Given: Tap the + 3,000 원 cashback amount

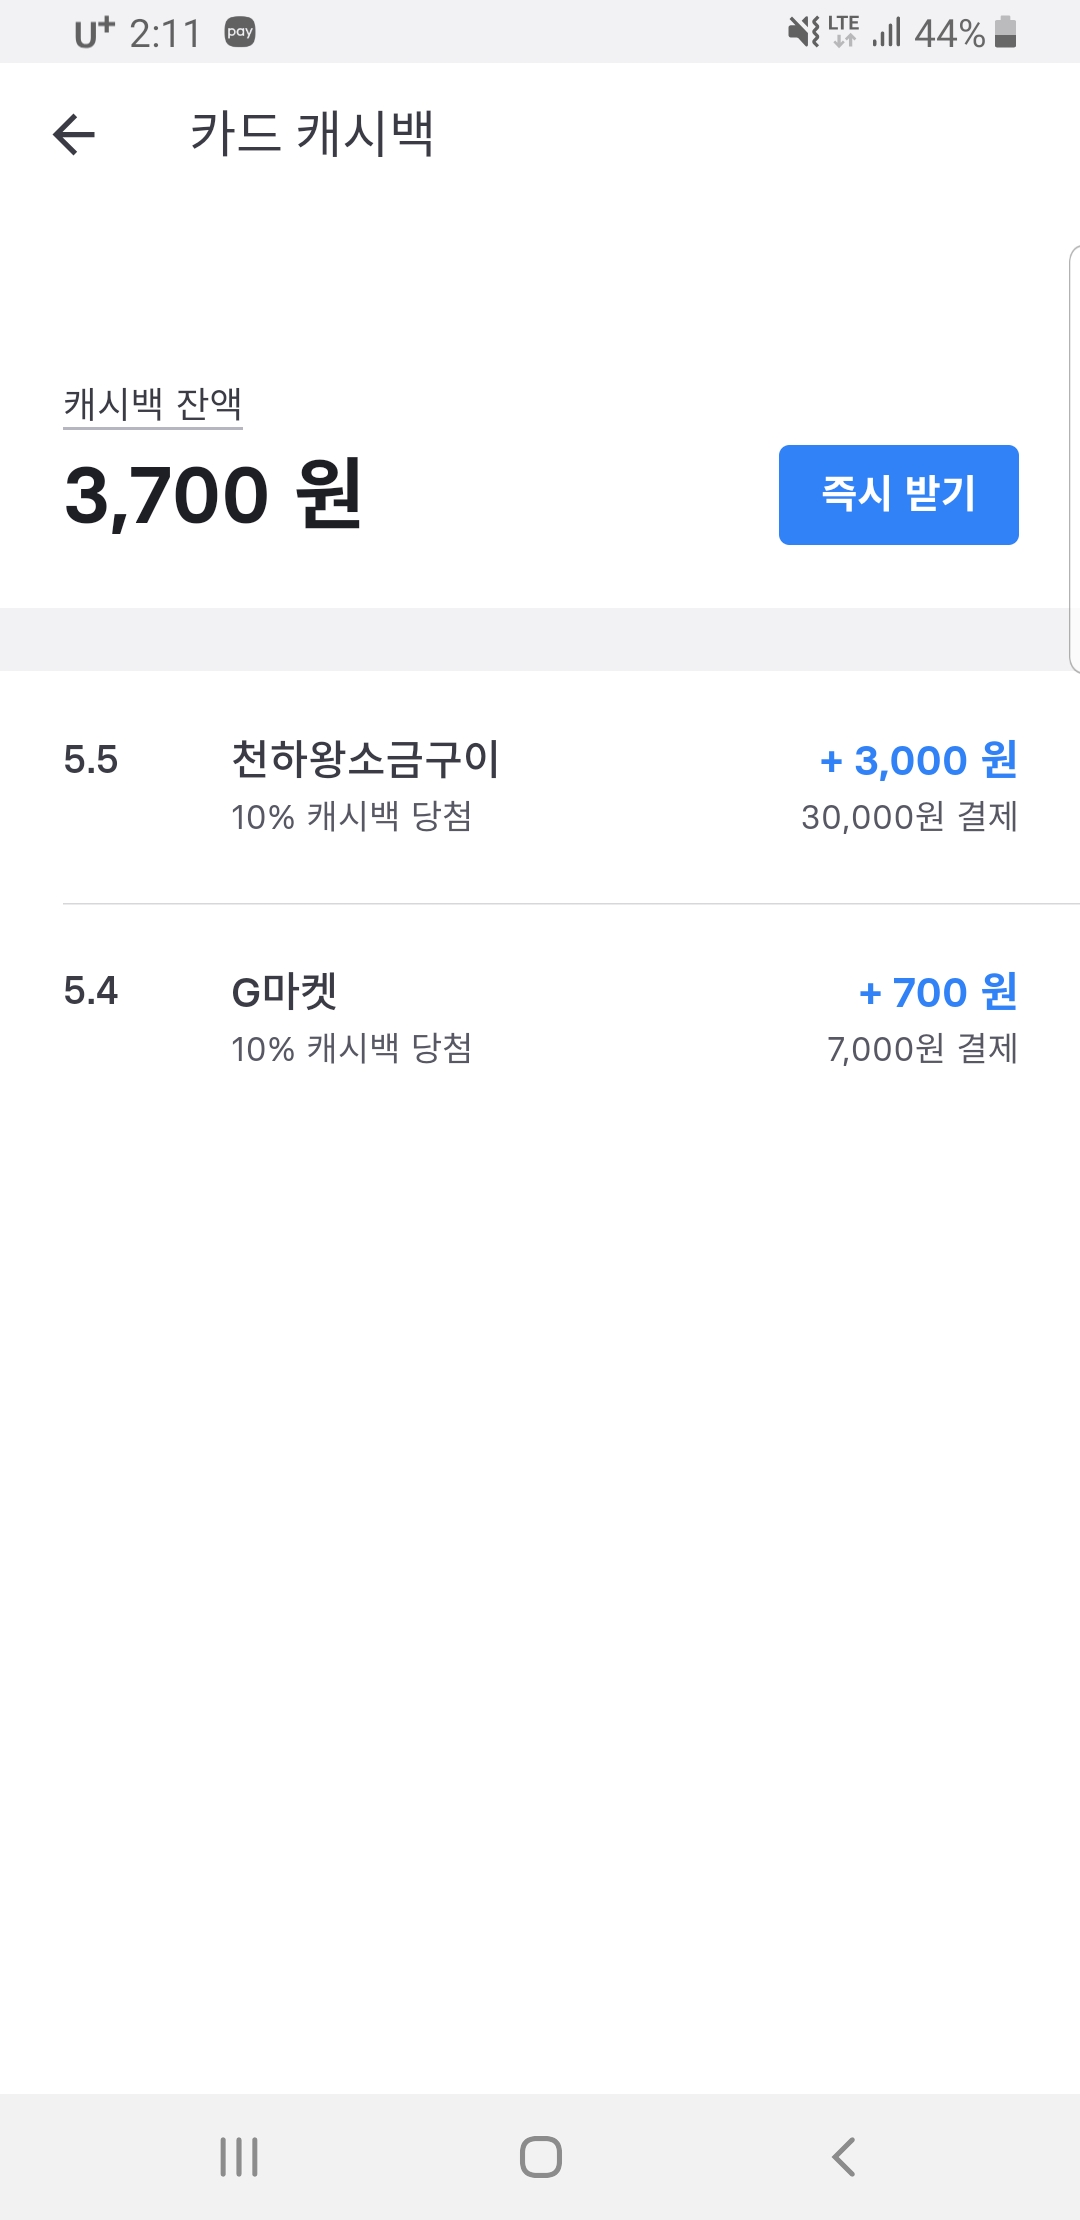Looking at the screenshot, I should click(x=918, y=761).
